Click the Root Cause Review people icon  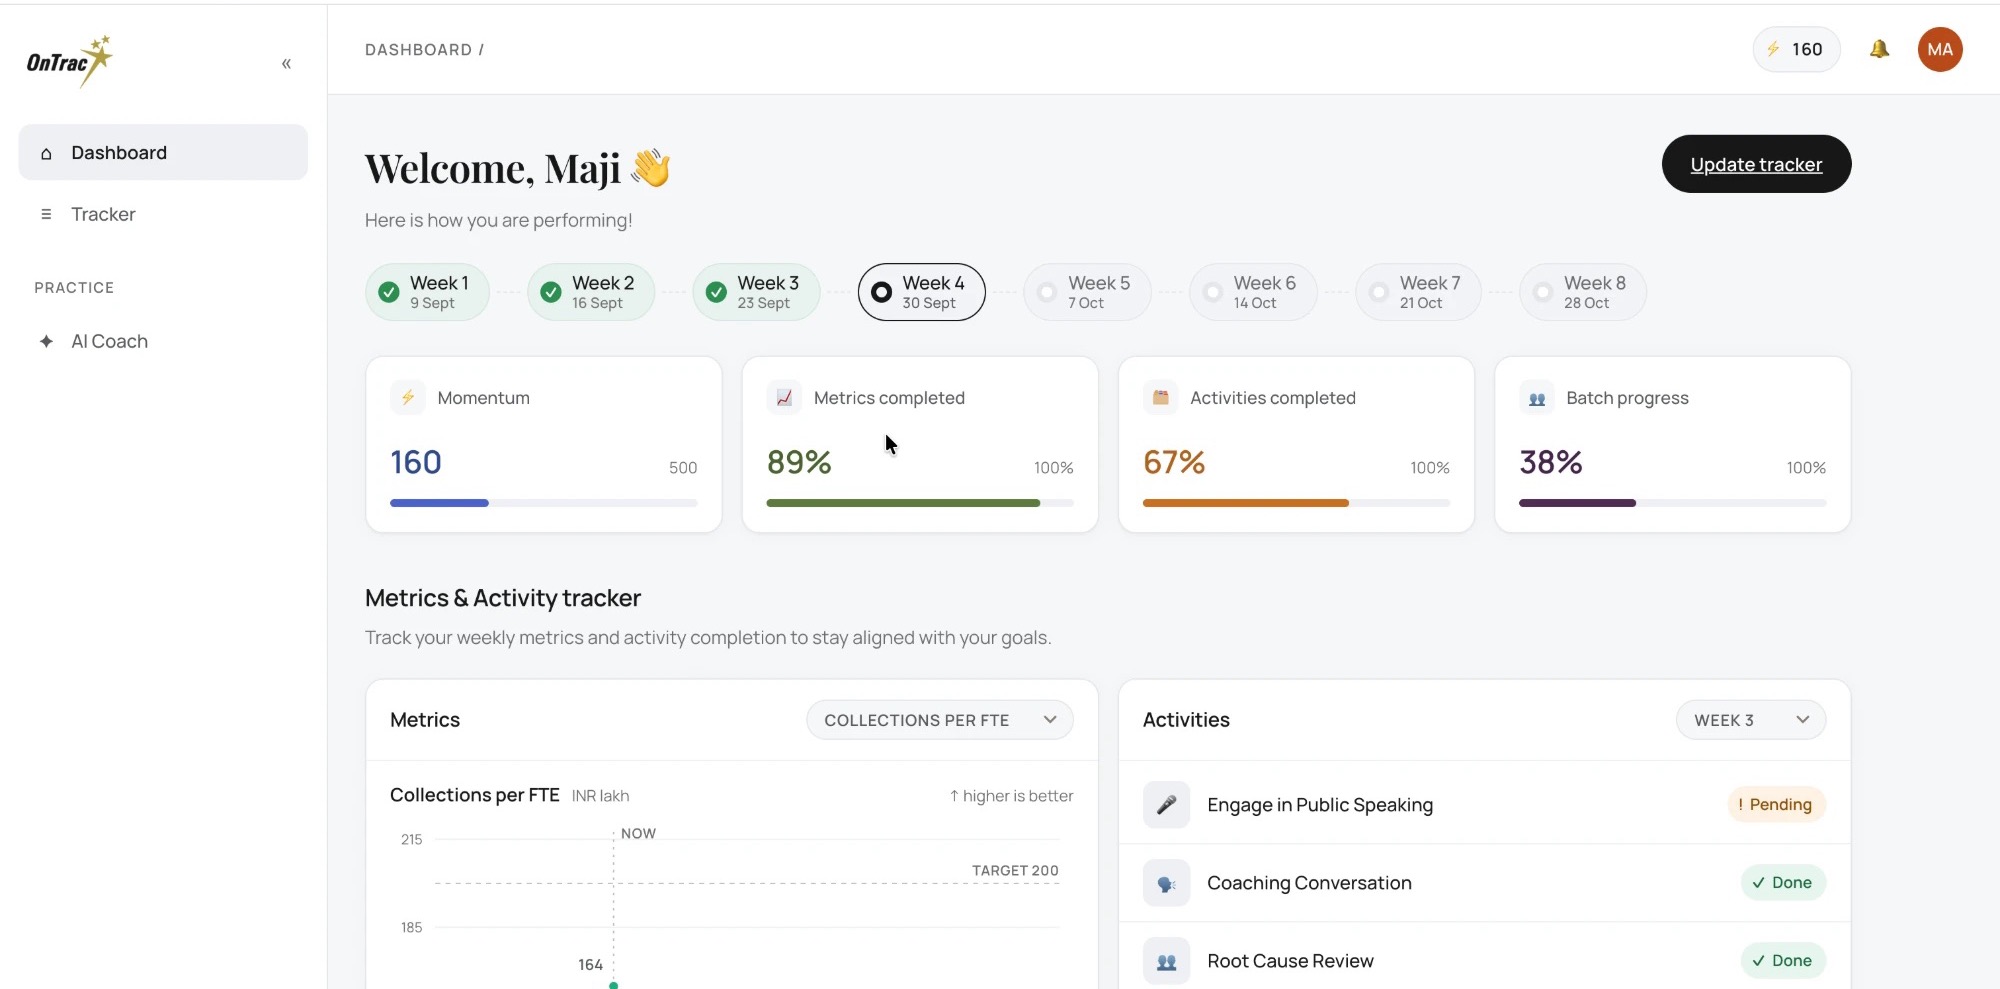(1166, 961)
